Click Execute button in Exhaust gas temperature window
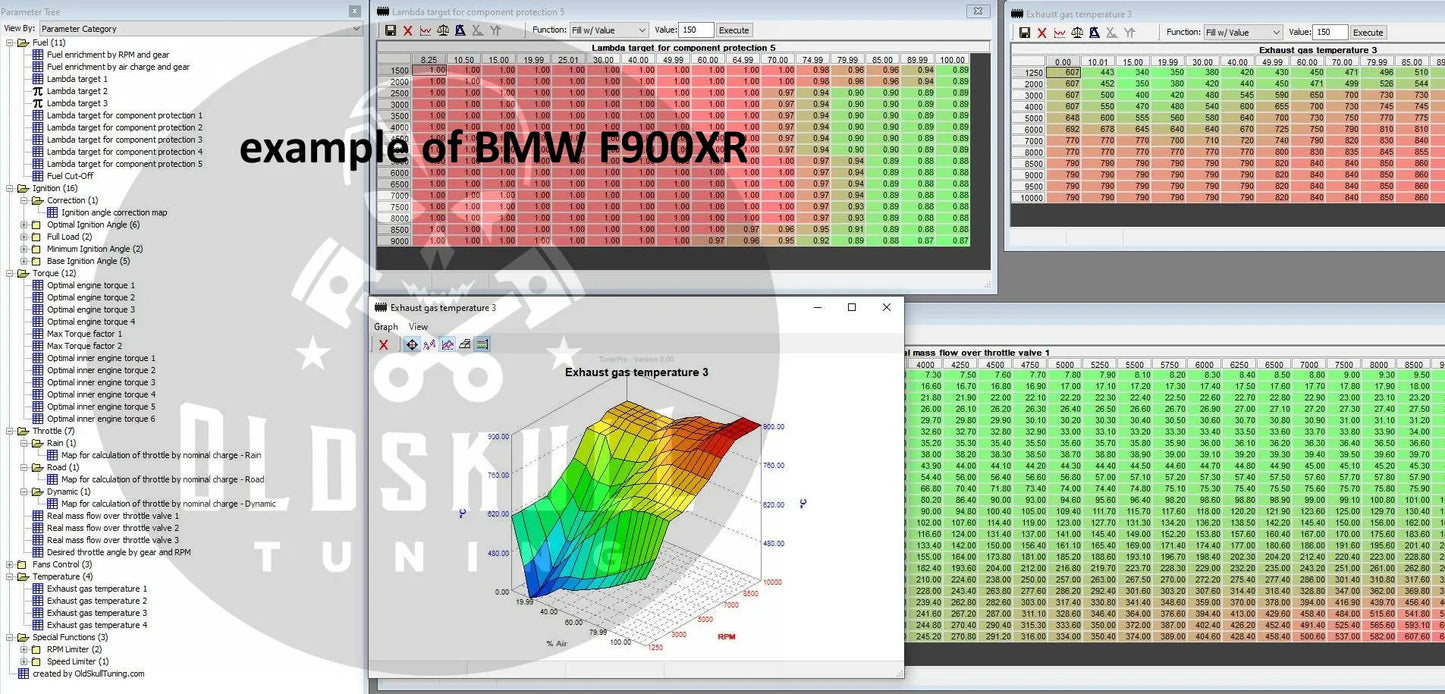This screenshot has height=694, width=1445. pos(1367,33)
